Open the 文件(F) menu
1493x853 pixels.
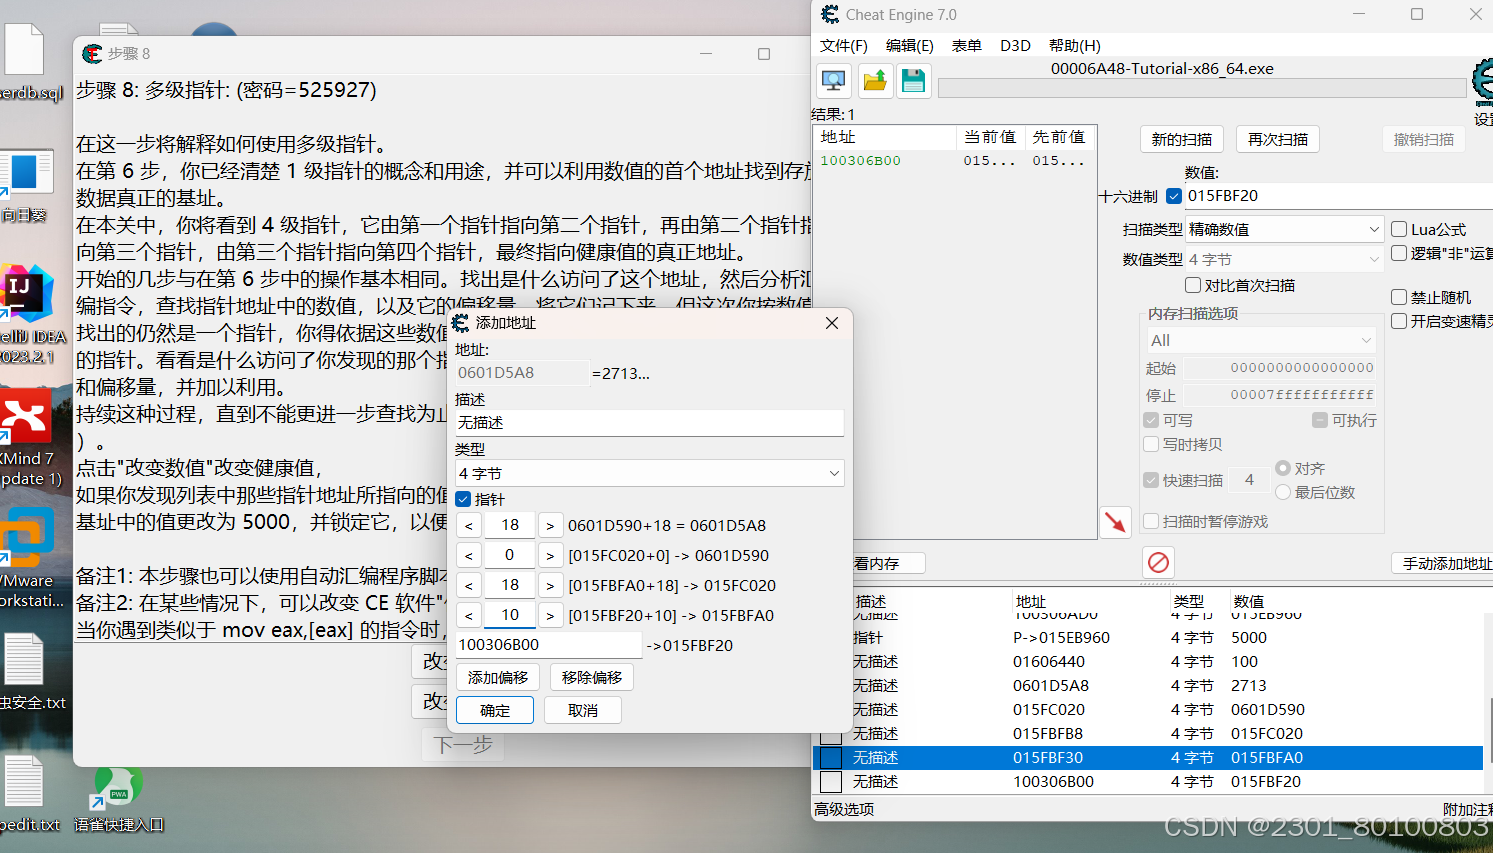click(x=843, y=46)
